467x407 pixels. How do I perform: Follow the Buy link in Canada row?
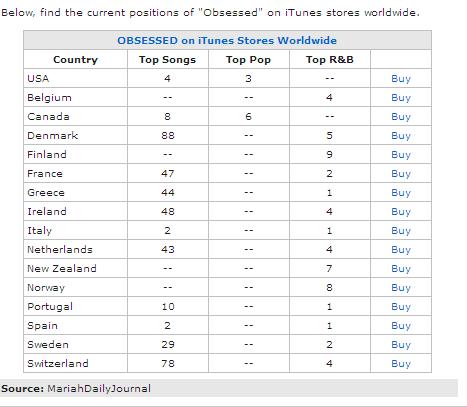[401, 117]
